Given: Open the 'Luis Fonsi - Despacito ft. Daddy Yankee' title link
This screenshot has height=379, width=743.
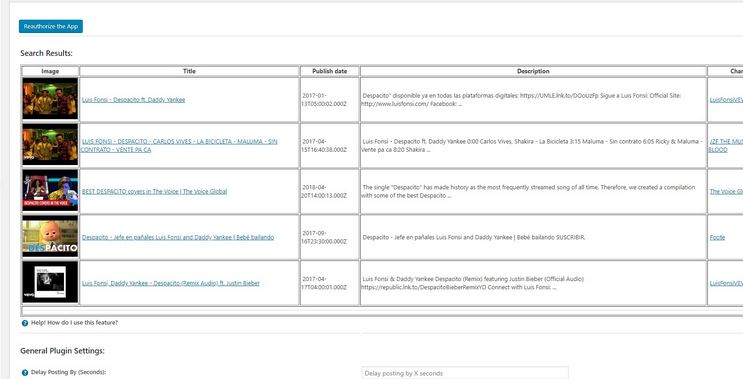Looking at the screenshot, I should pyautogui.click(x=134, y=100).
